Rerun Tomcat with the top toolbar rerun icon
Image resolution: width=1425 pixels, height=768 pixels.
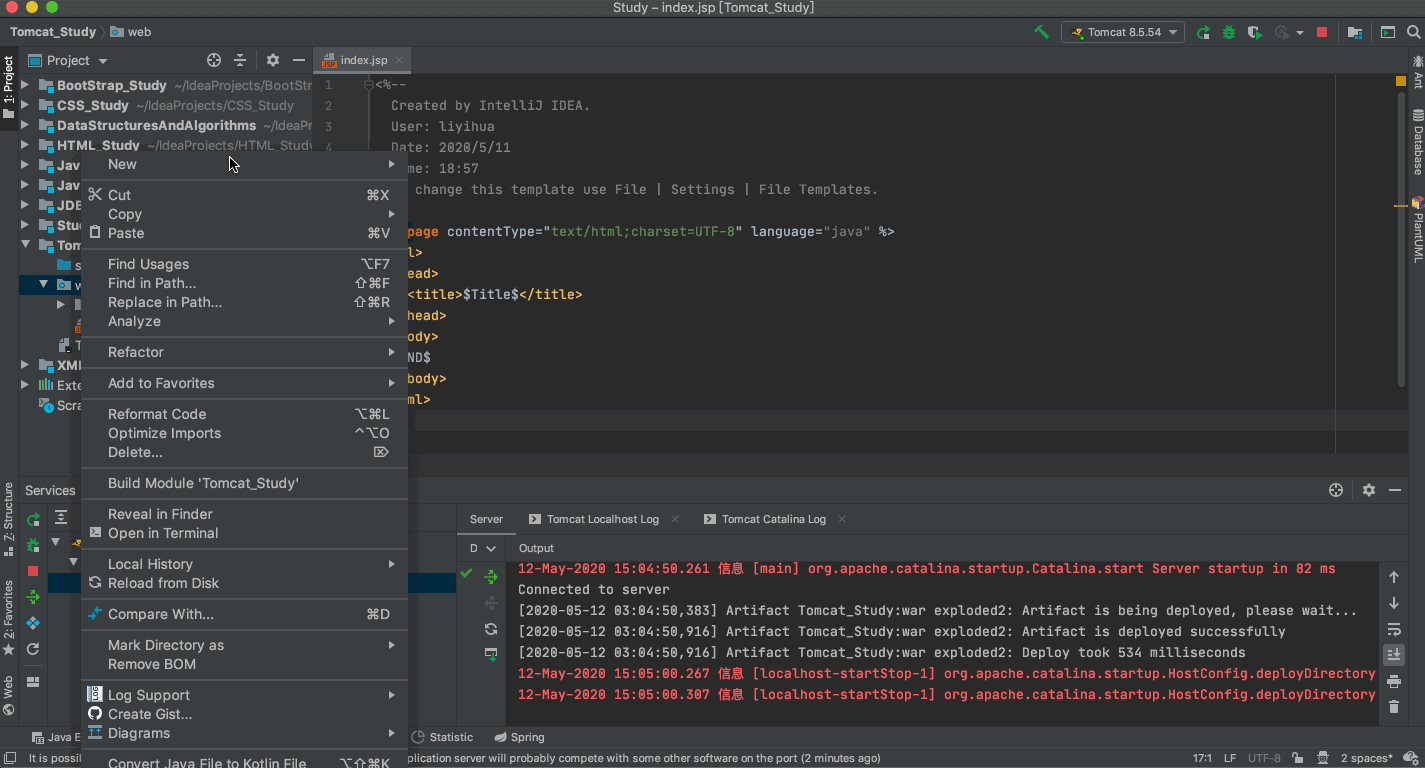pos(1204,32)
